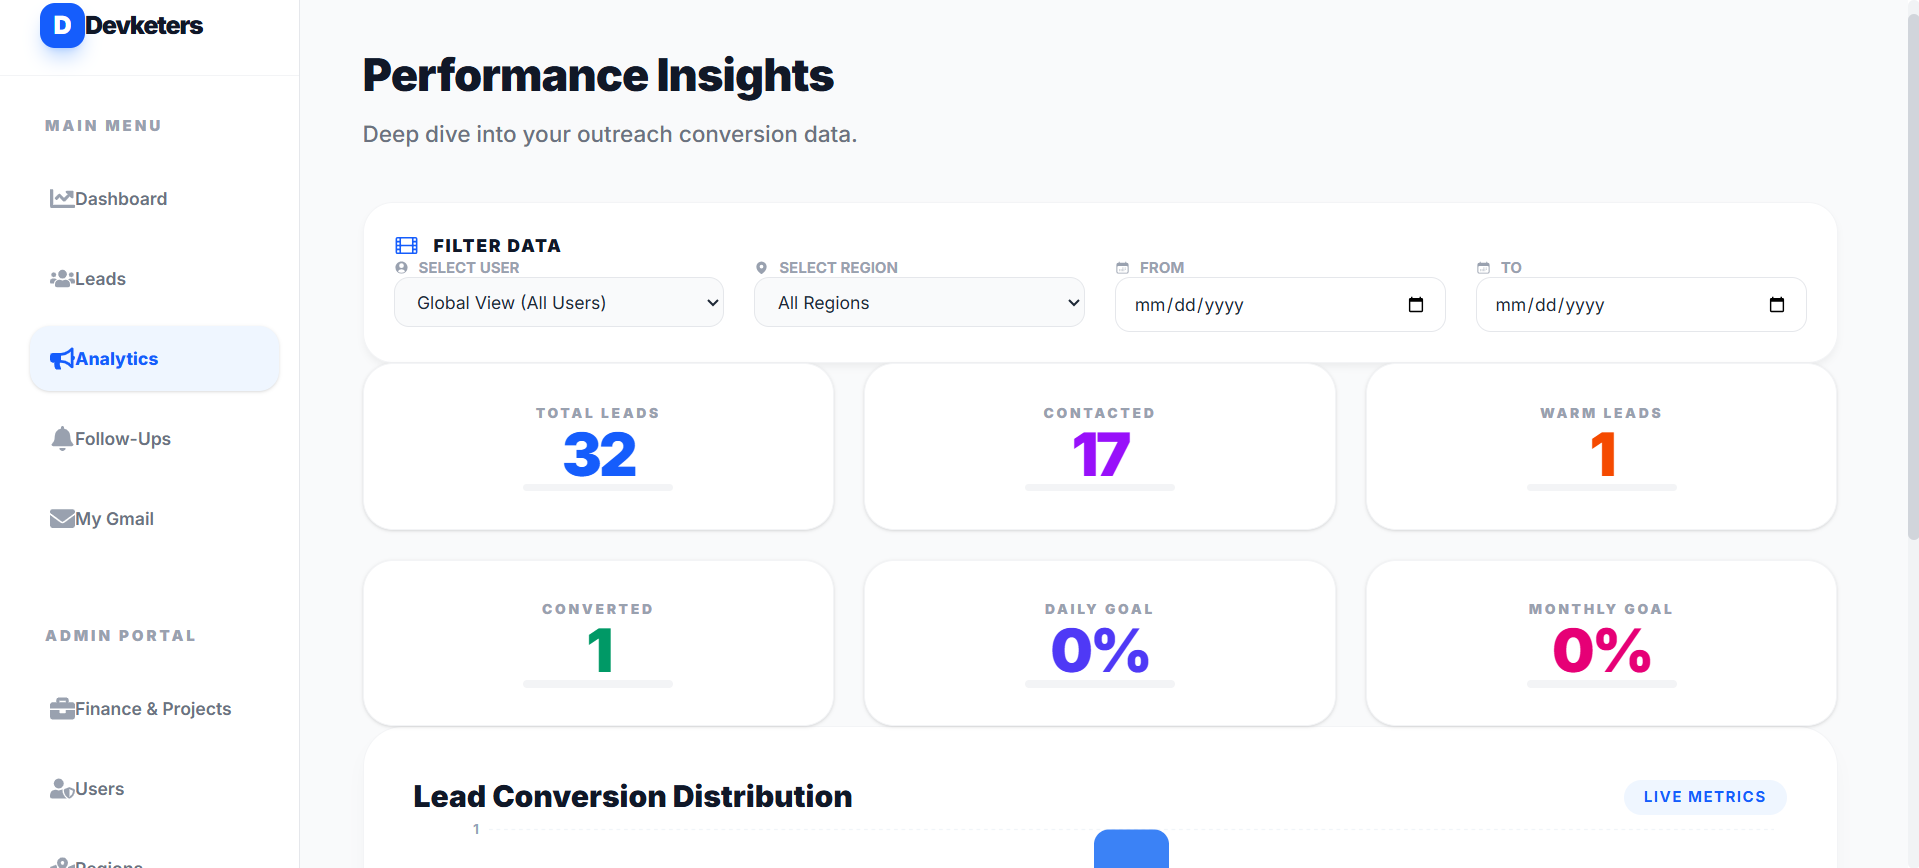This screenshot has height=868, width=1919.
Task: Click the Monthly Goal 0% value
Action: (x=1602, y=651)
